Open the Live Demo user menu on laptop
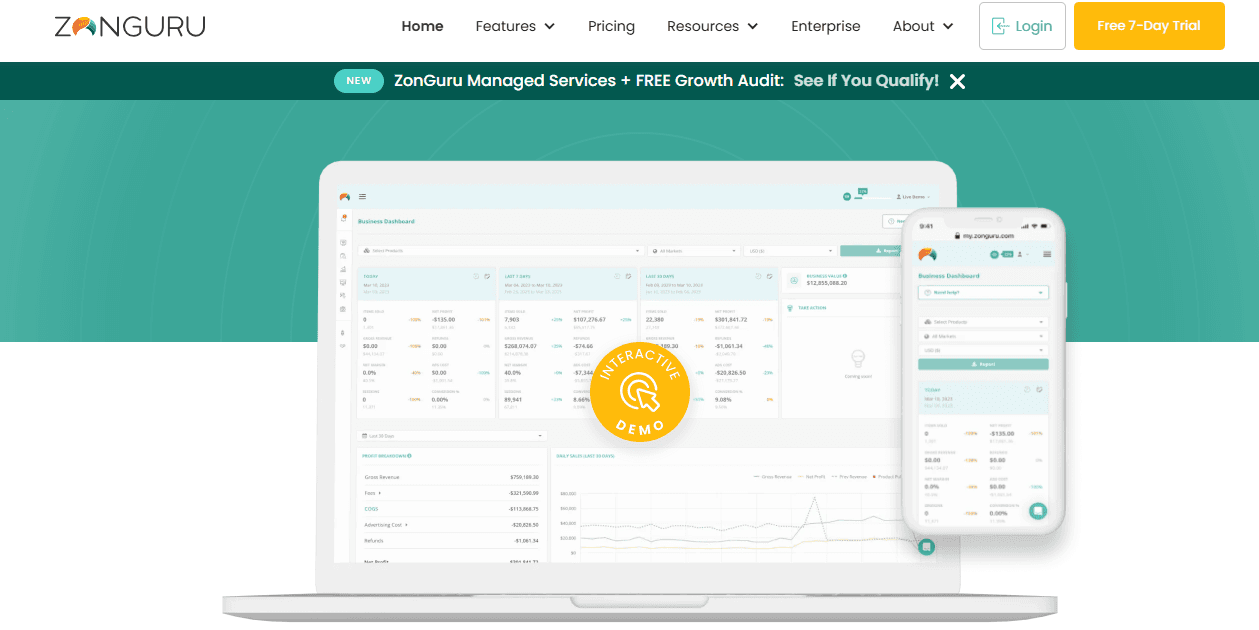The height and width of the screenshot is (630, 1259). pyautogui.click(x=913, y=197)
